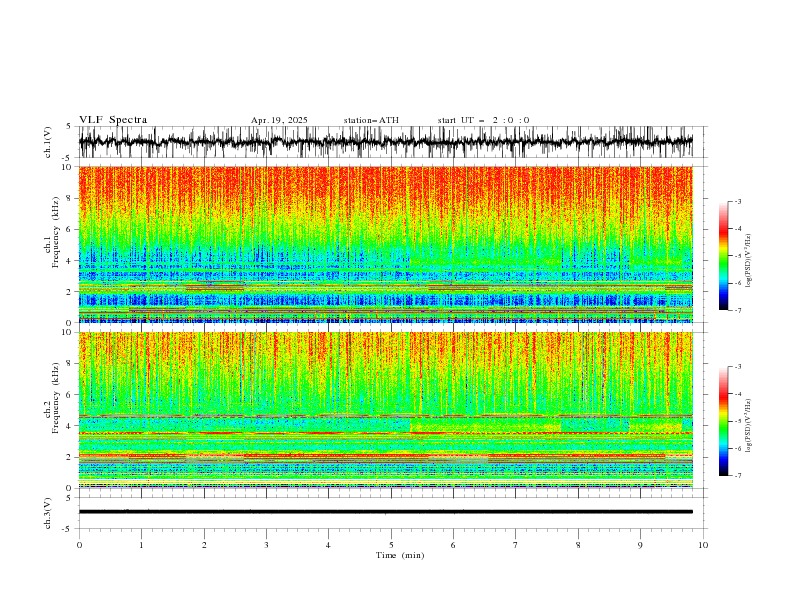Viewport: 792px width, 612px height.
Task: Click the "-4" tick on upper color bar
Action: click(x=738, y=229)
